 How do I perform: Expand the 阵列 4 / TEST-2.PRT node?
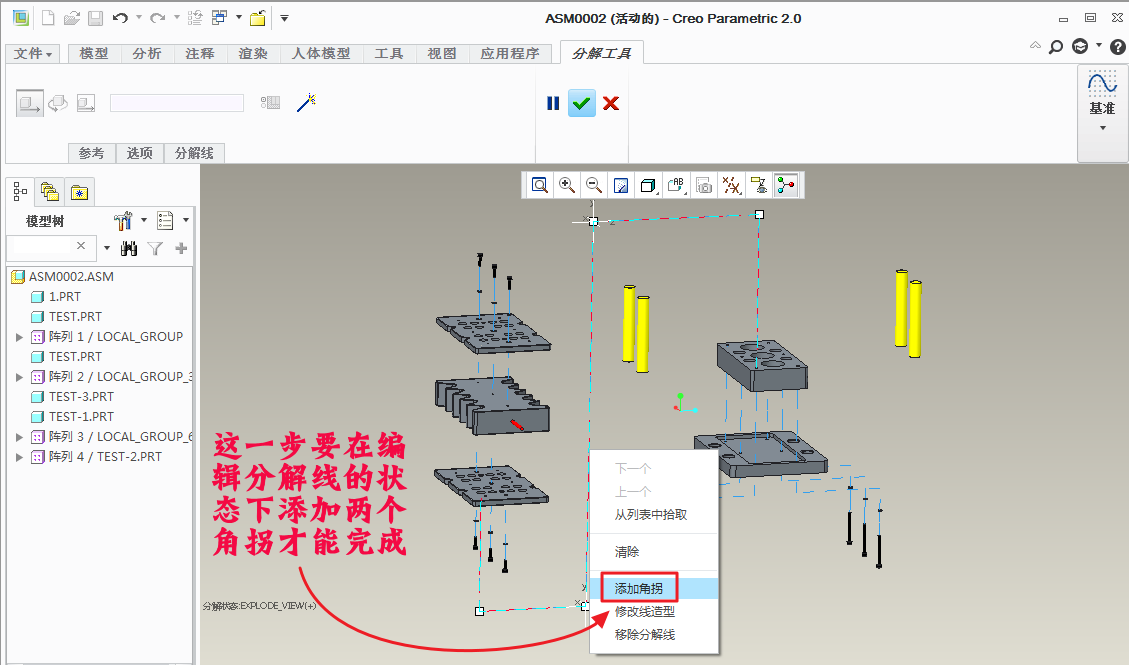[x=19, y=457]
